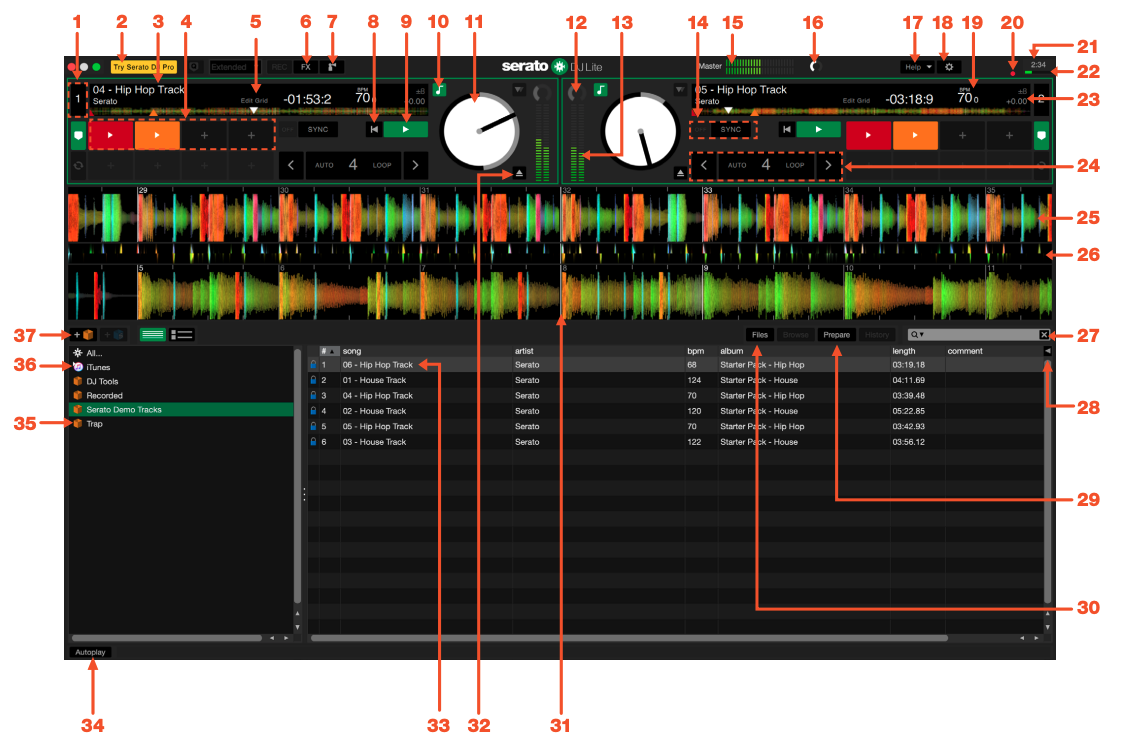Toggle the right deck green music note keylock
Viewport: 1122px width, 750px height.
600,89
